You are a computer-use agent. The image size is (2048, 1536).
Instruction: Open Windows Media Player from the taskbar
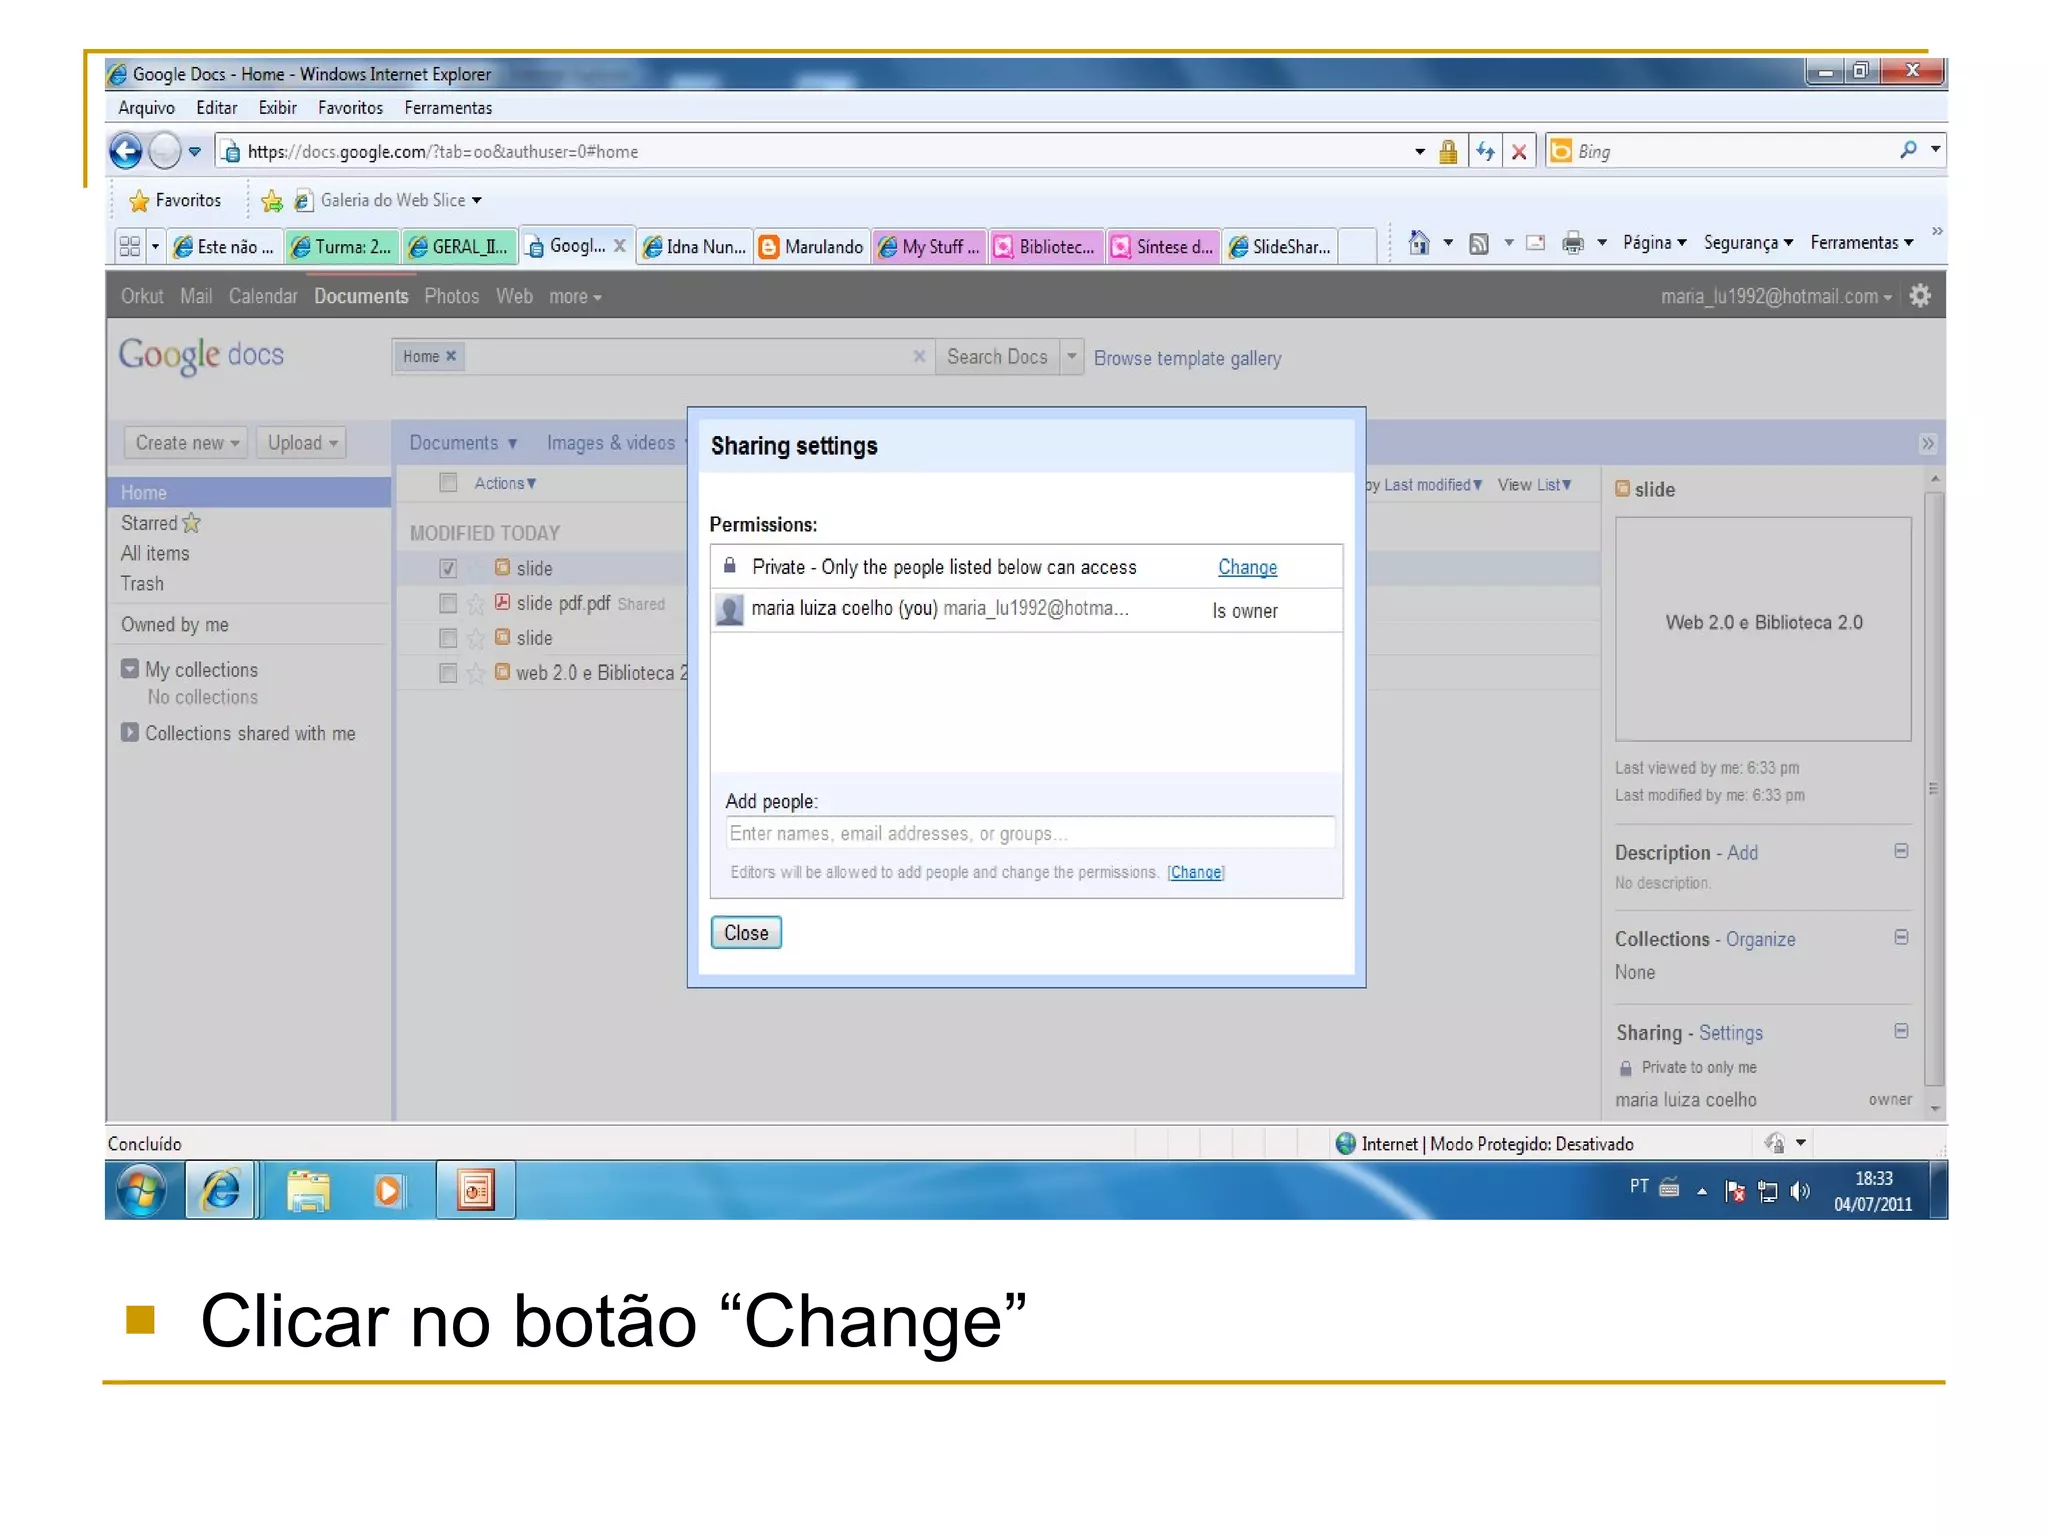[389, 1190]
